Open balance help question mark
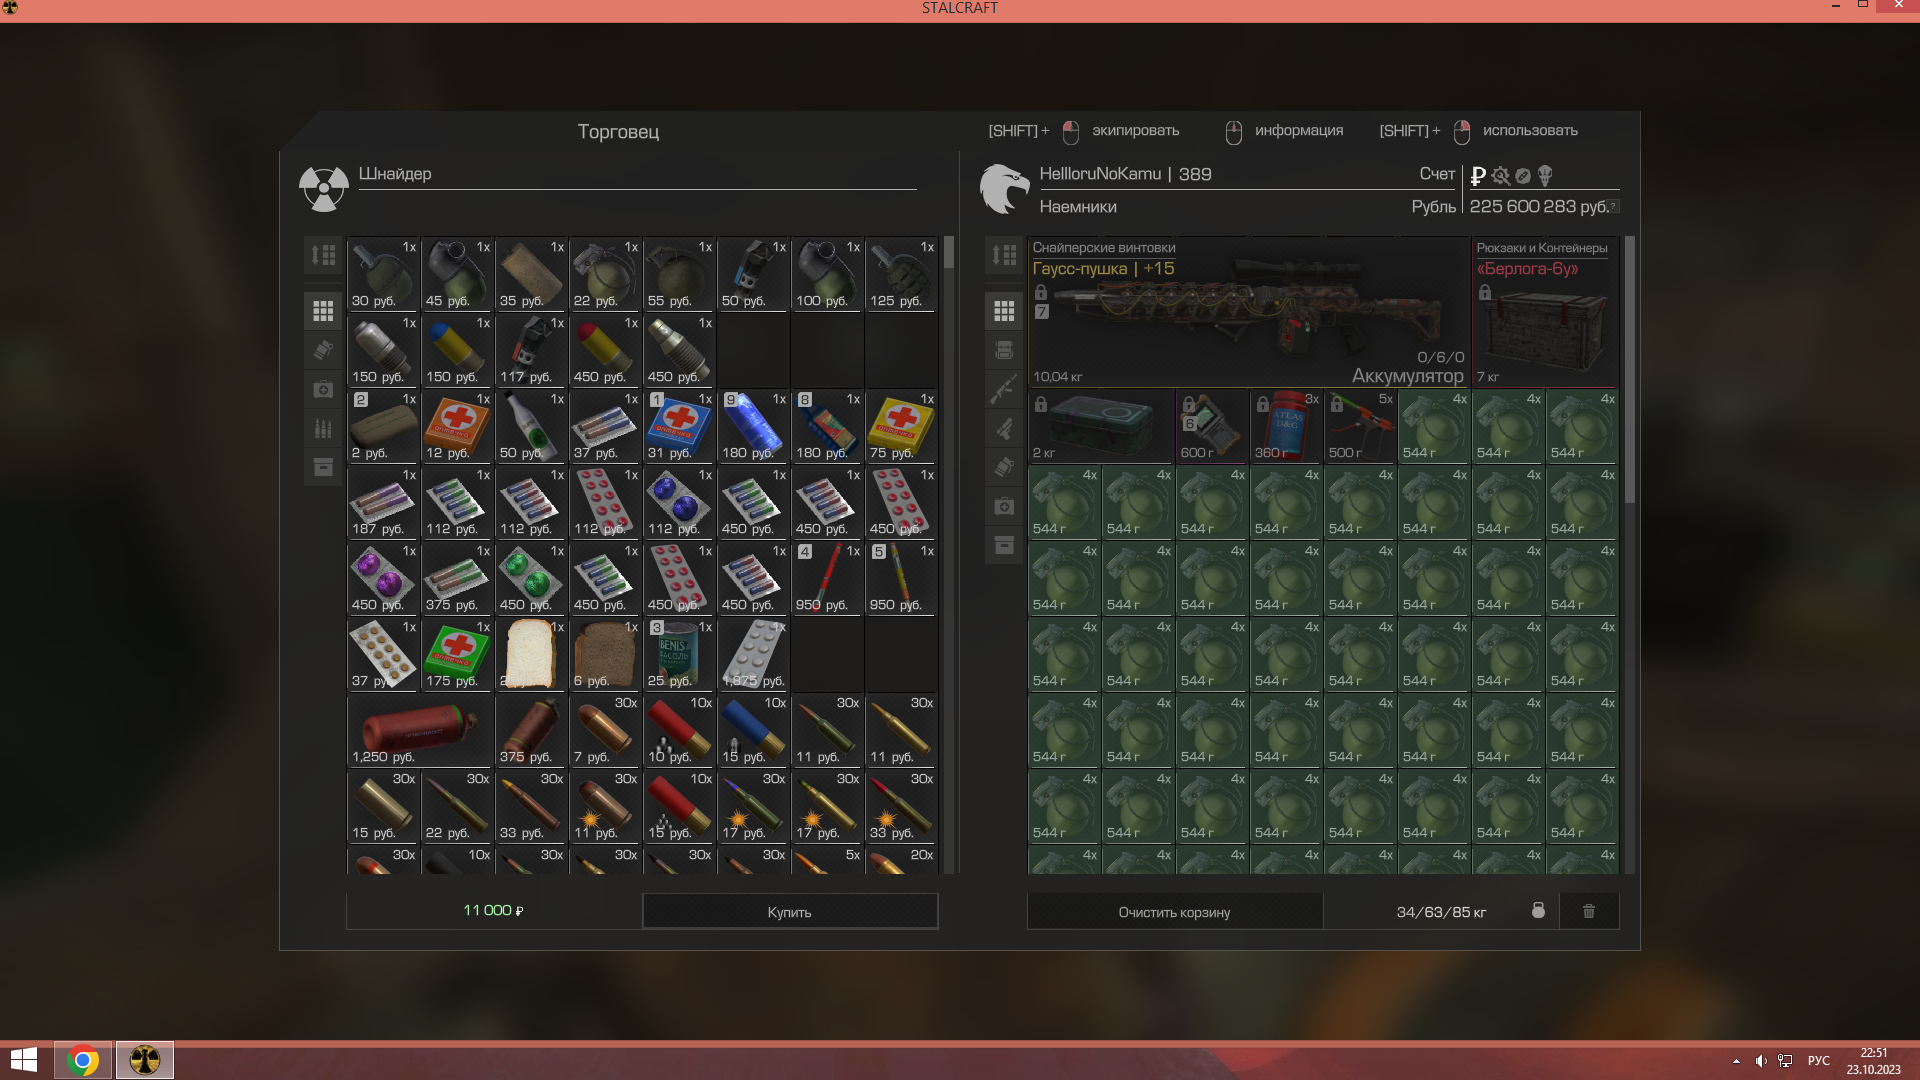The height and width of the screenshot is (1080, 1920). (1613, 206)
